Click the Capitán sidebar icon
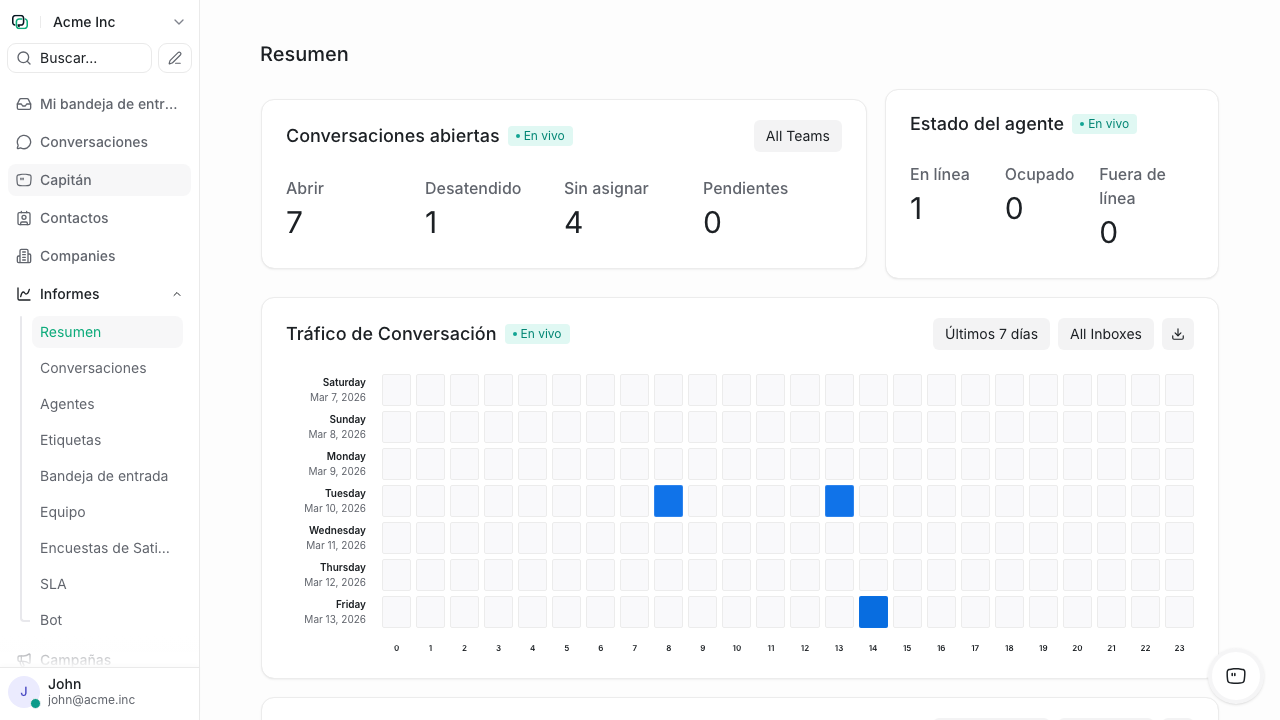Screen dimensions: 1280x720 (x=24, y=180)
